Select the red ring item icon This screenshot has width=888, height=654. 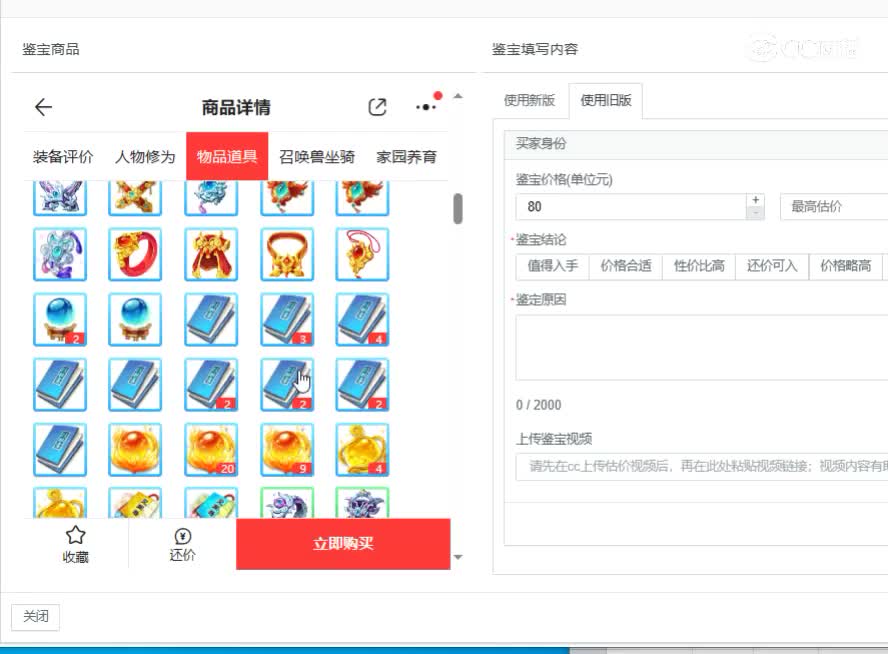click(x=135, y=254)
